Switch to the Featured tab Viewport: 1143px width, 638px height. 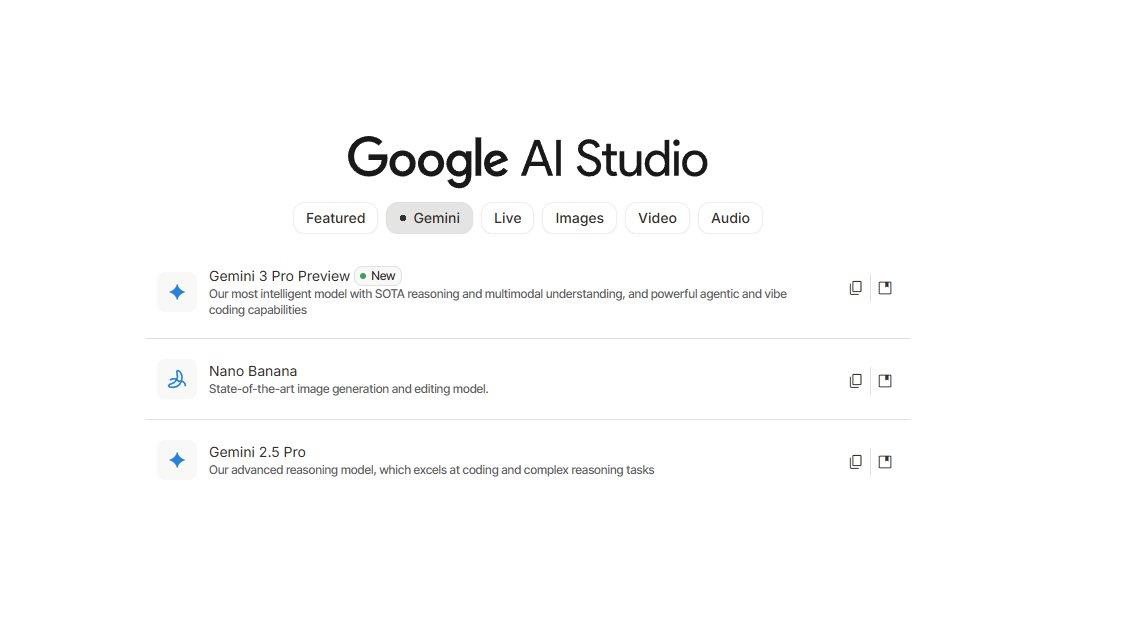tap(335, 218)
